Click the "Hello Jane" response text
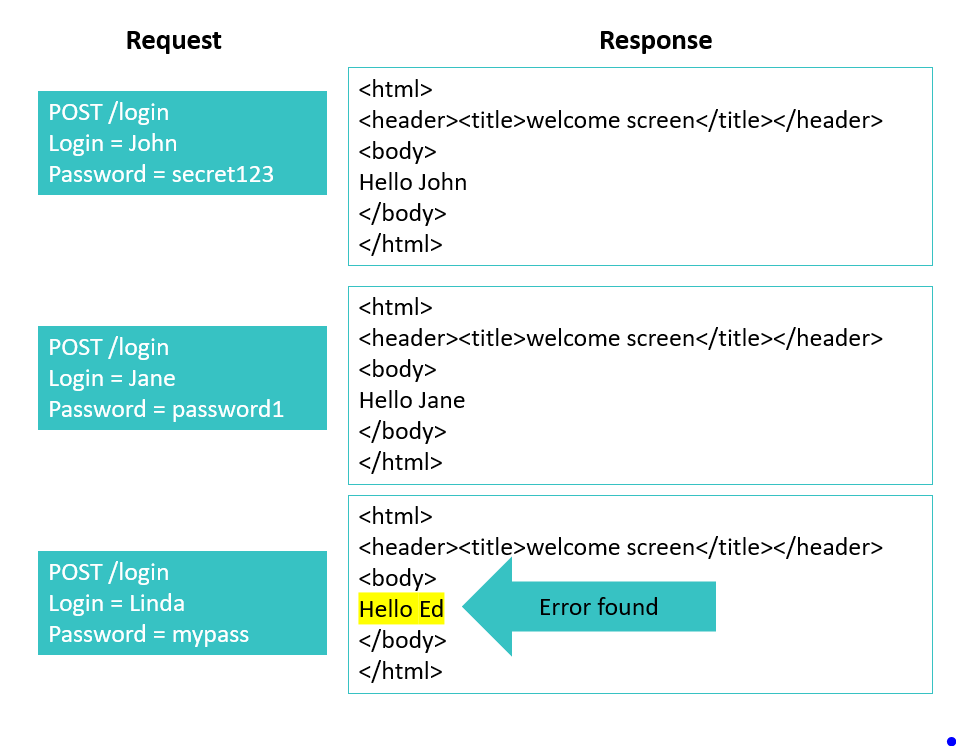This screenshot has width=956, height=746. [x=412, y=400]
